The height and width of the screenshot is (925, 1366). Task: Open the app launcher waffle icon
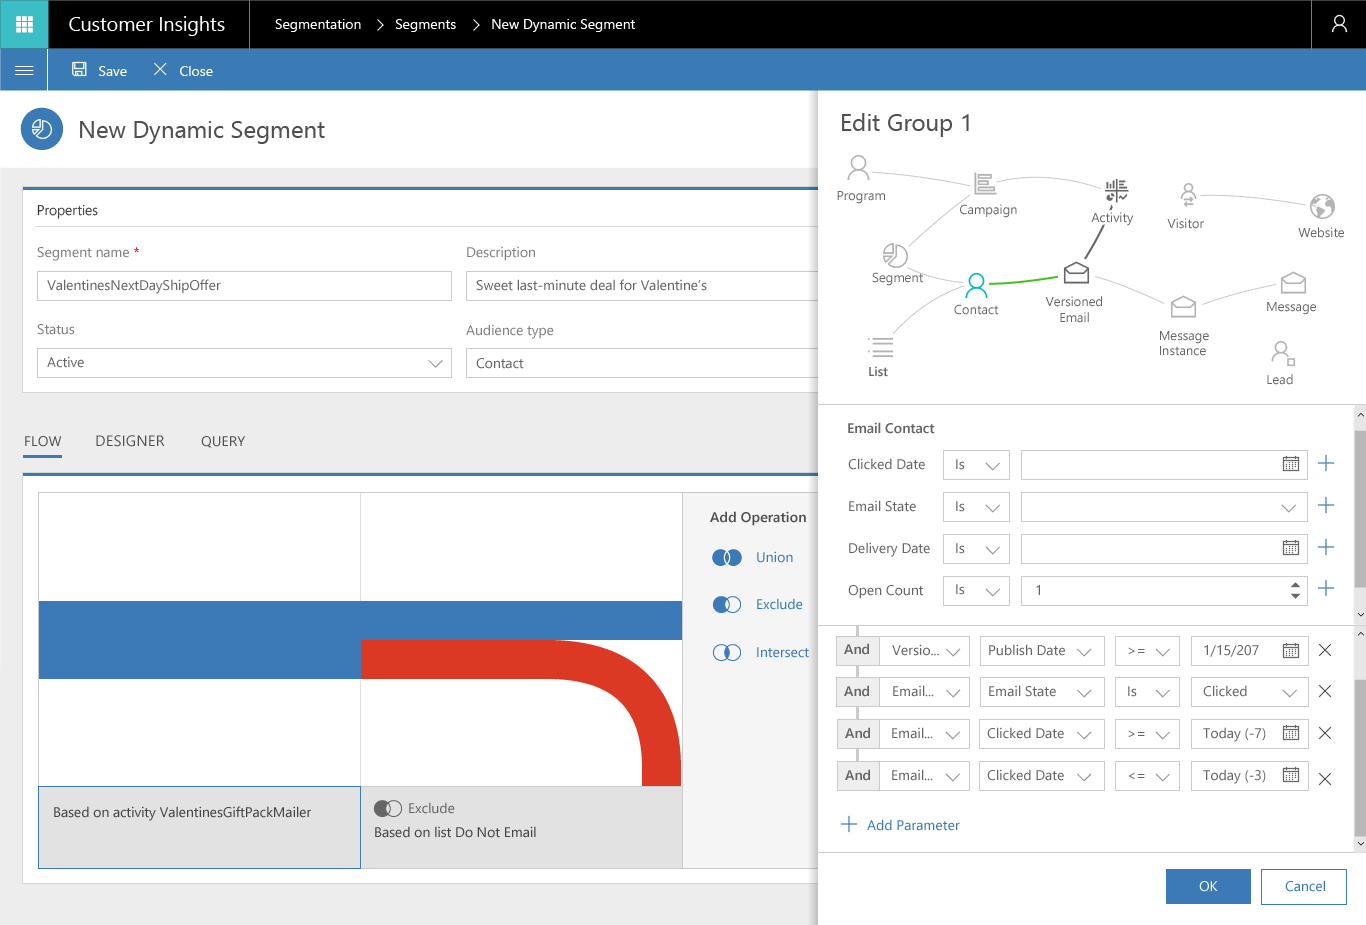click(24, 24)
